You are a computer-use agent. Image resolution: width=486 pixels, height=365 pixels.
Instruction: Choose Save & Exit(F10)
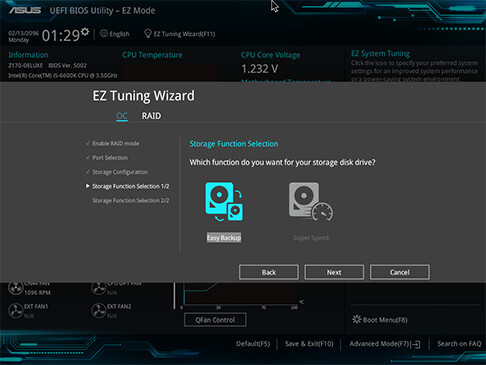point(309,344)
